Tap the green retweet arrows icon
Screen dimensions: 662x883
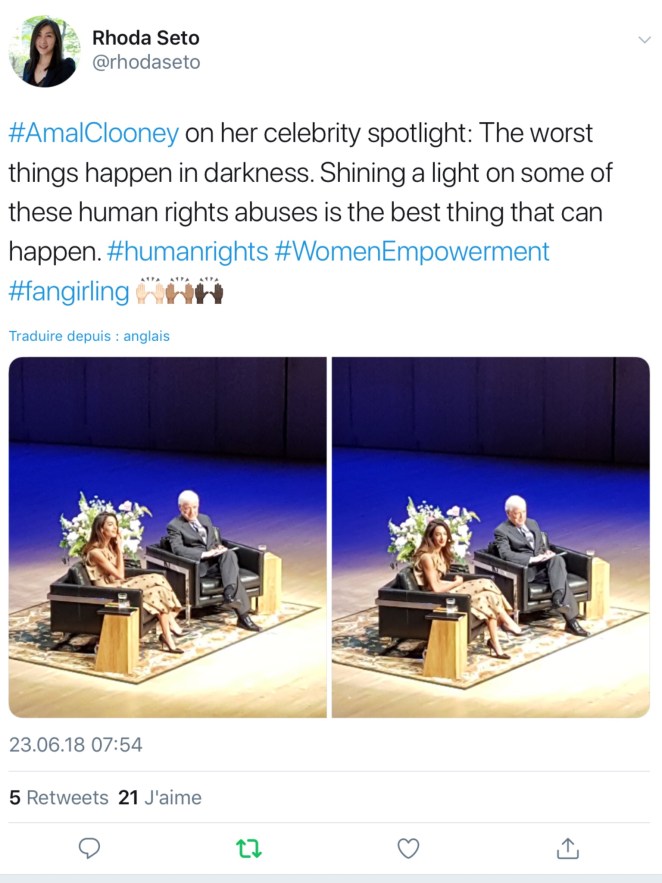click(248, 848)
